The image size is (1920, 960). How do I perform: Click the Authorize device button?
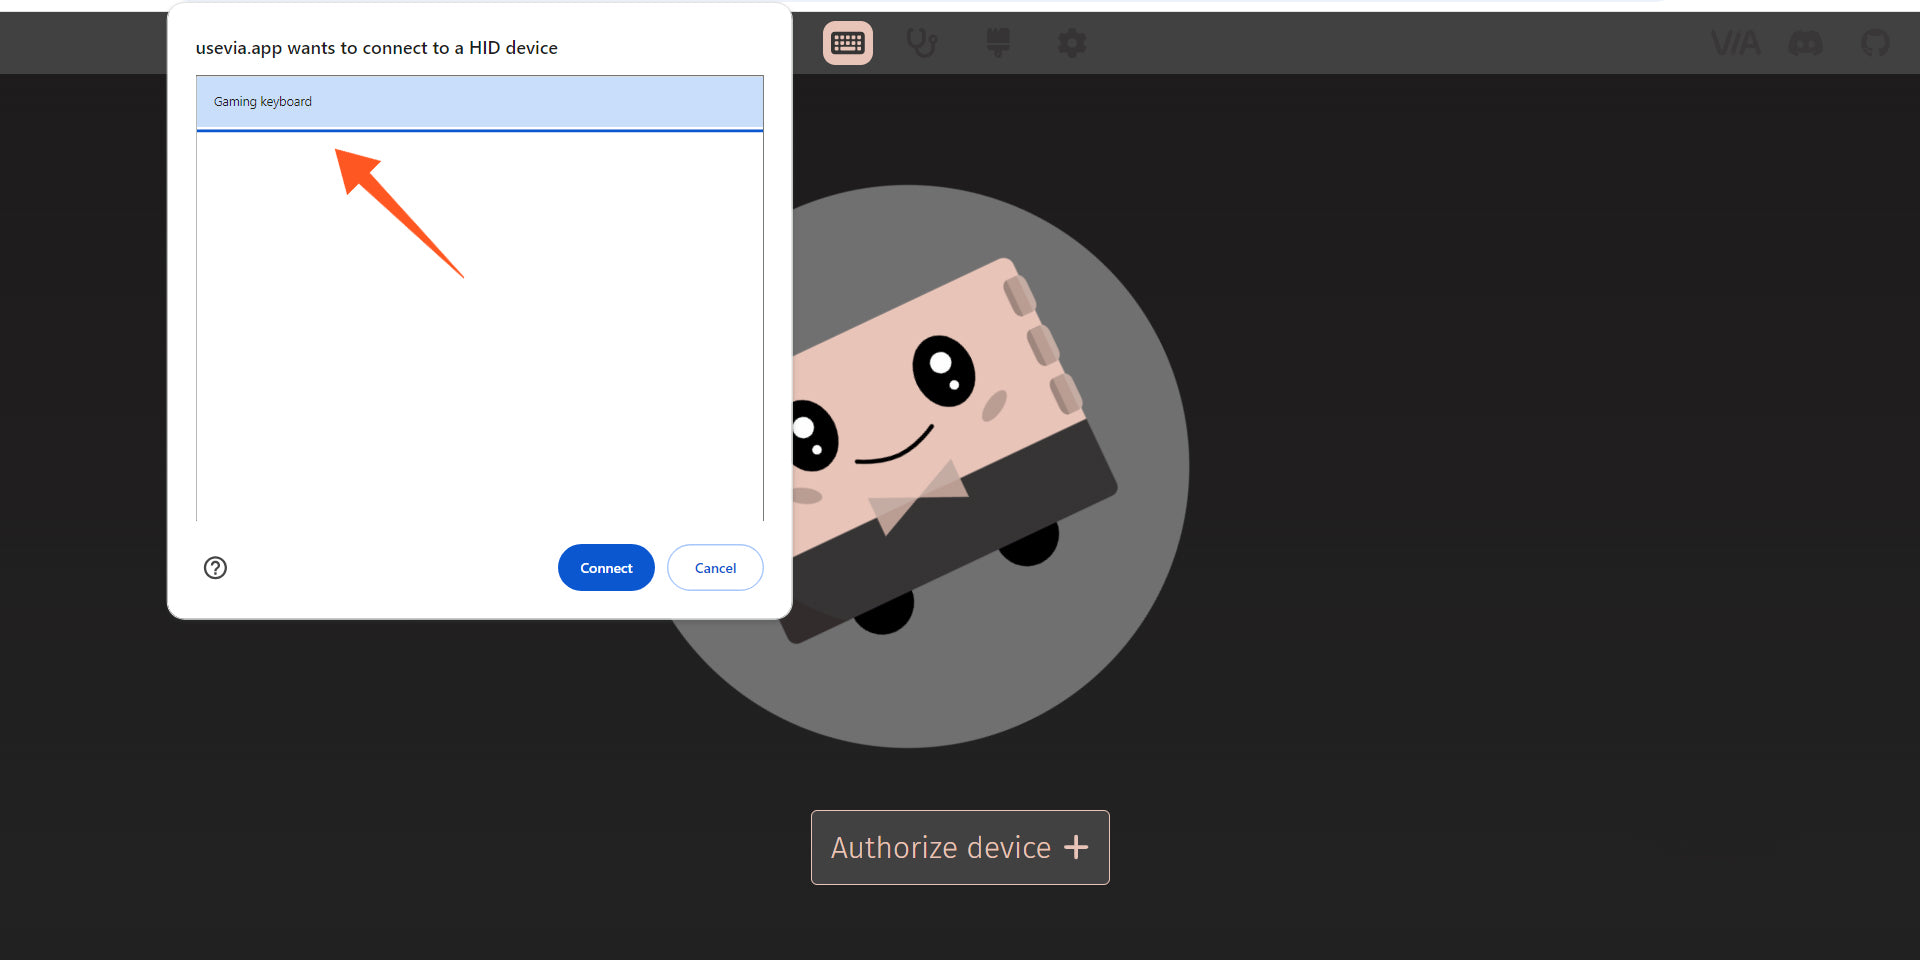tap(959, 847)
